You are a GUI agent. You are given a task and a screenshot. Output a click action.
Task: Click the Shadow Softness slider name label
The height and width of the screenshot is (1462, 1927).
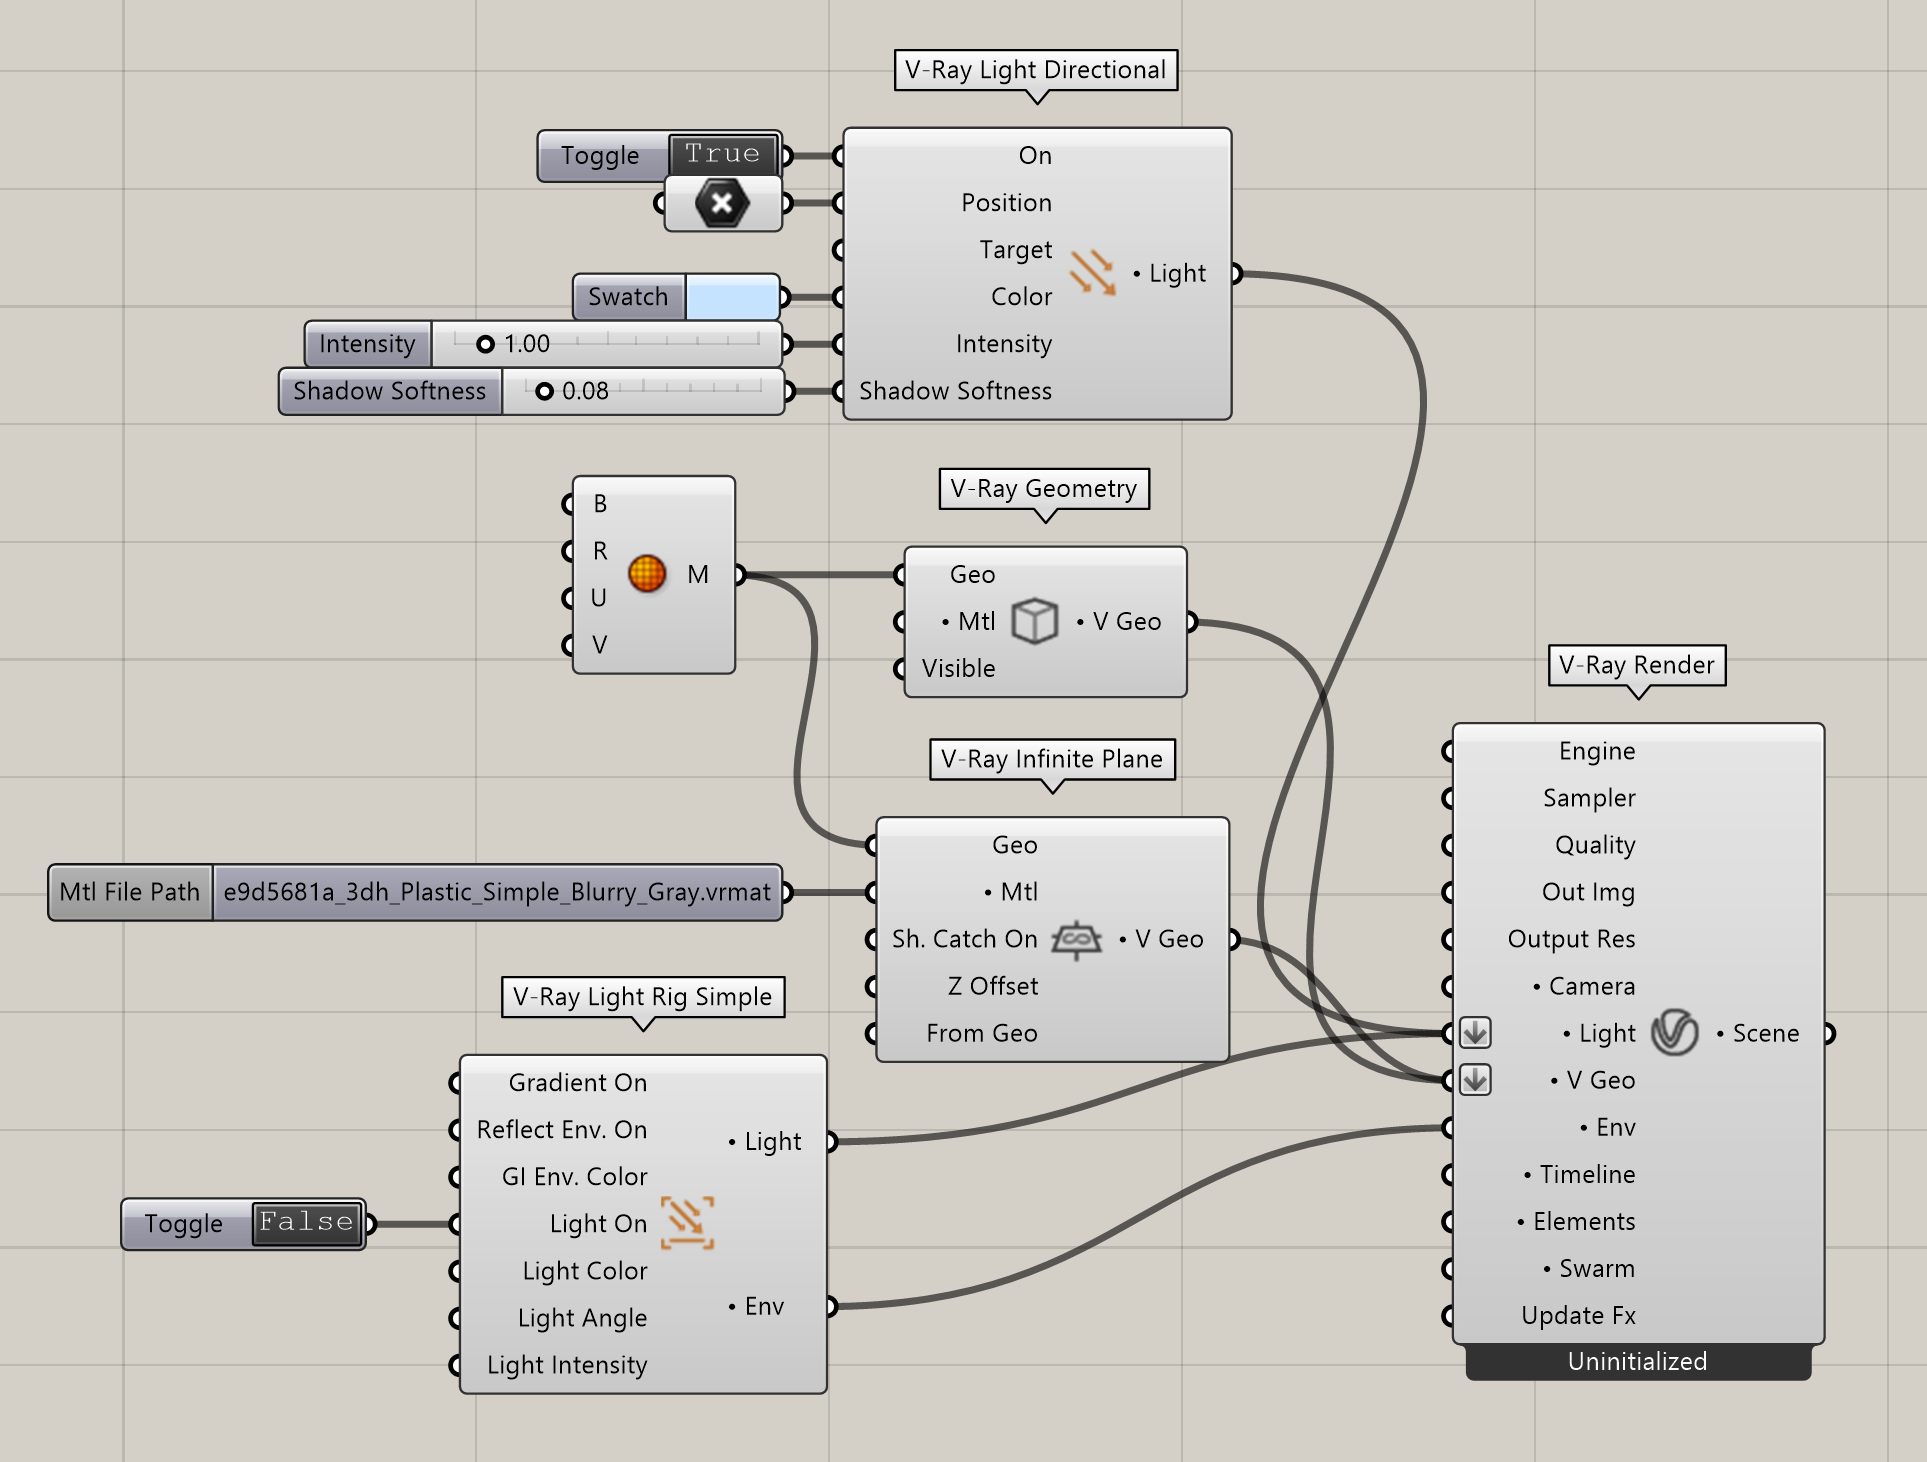390,391
